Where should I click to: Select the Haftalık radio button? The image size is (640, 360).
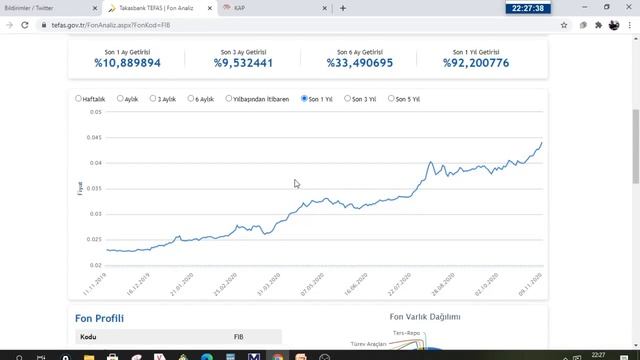click(78, 98)
